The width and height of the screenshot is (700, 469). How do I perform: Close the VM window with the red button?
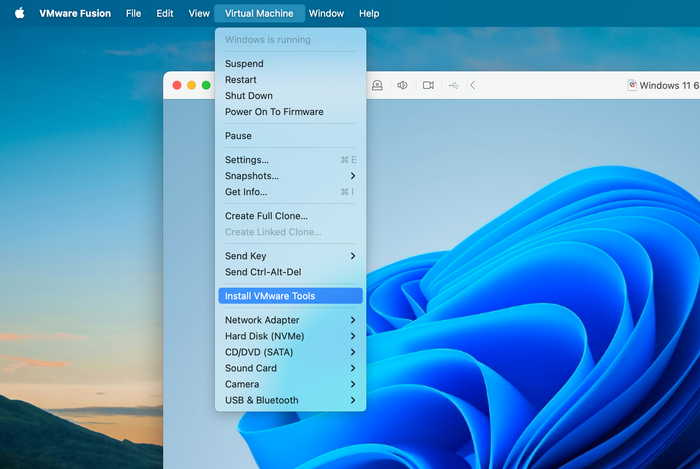coord(177,85)
